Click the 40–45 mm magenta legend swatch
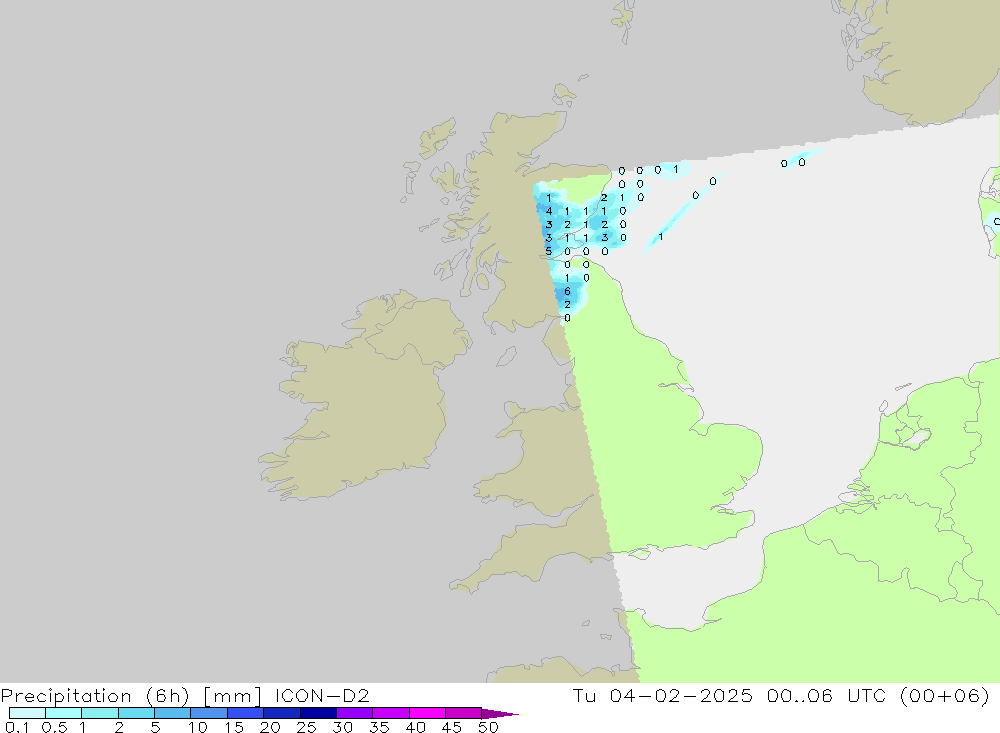Screen dimensions: 1000x733 [x=427, y=713]
